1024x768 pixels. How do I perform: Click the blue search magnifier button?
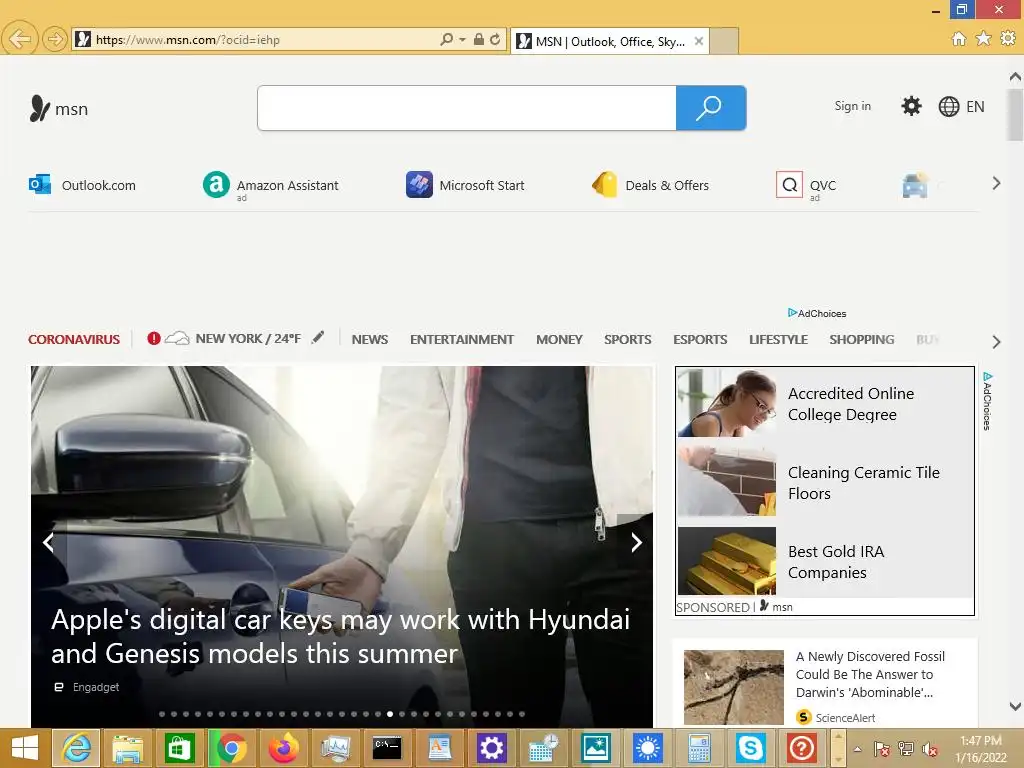pos(711,108)
